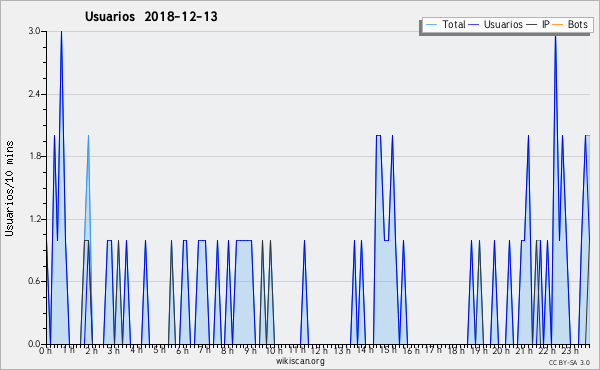Click the y-axis value '2.4'

34,94
